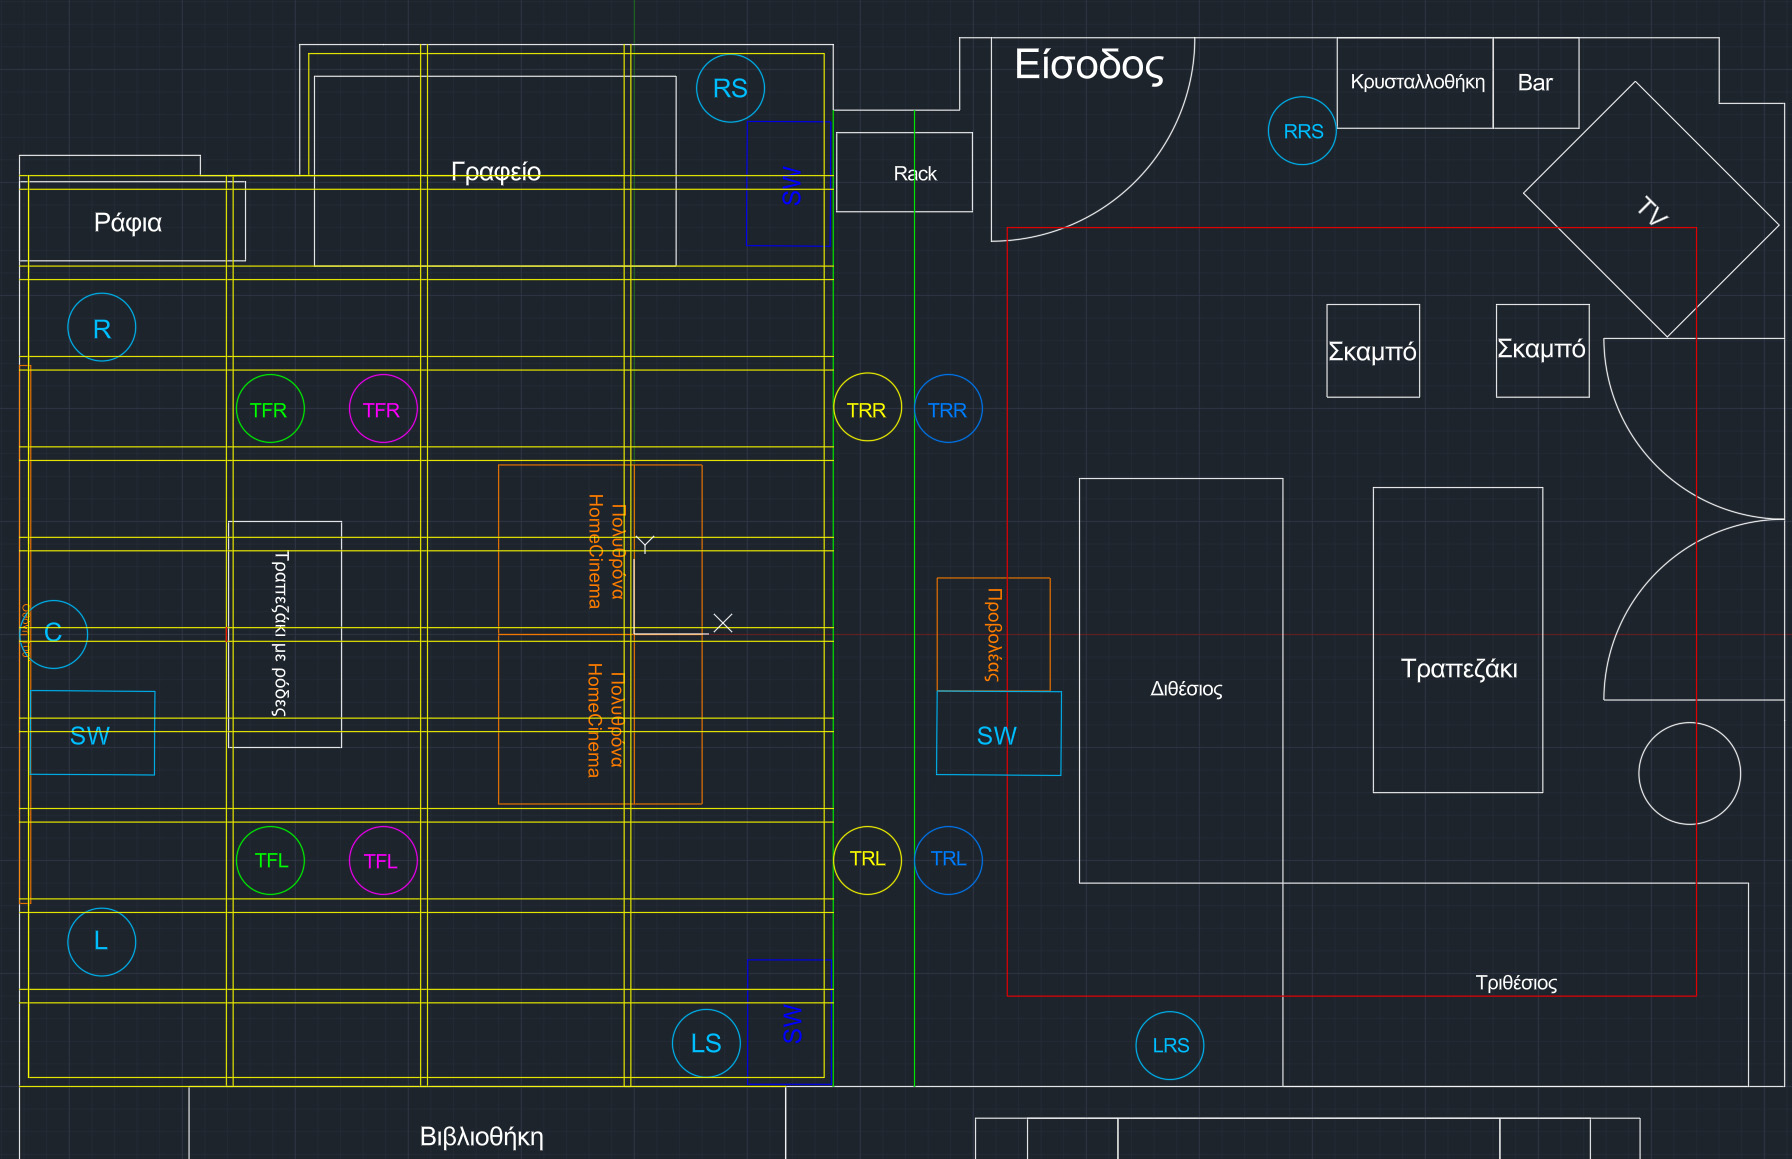Select the Βιβλιοθήκη bookcase label
This screenshot has height=1159, width=1792.
click(x=481, y=1137)
